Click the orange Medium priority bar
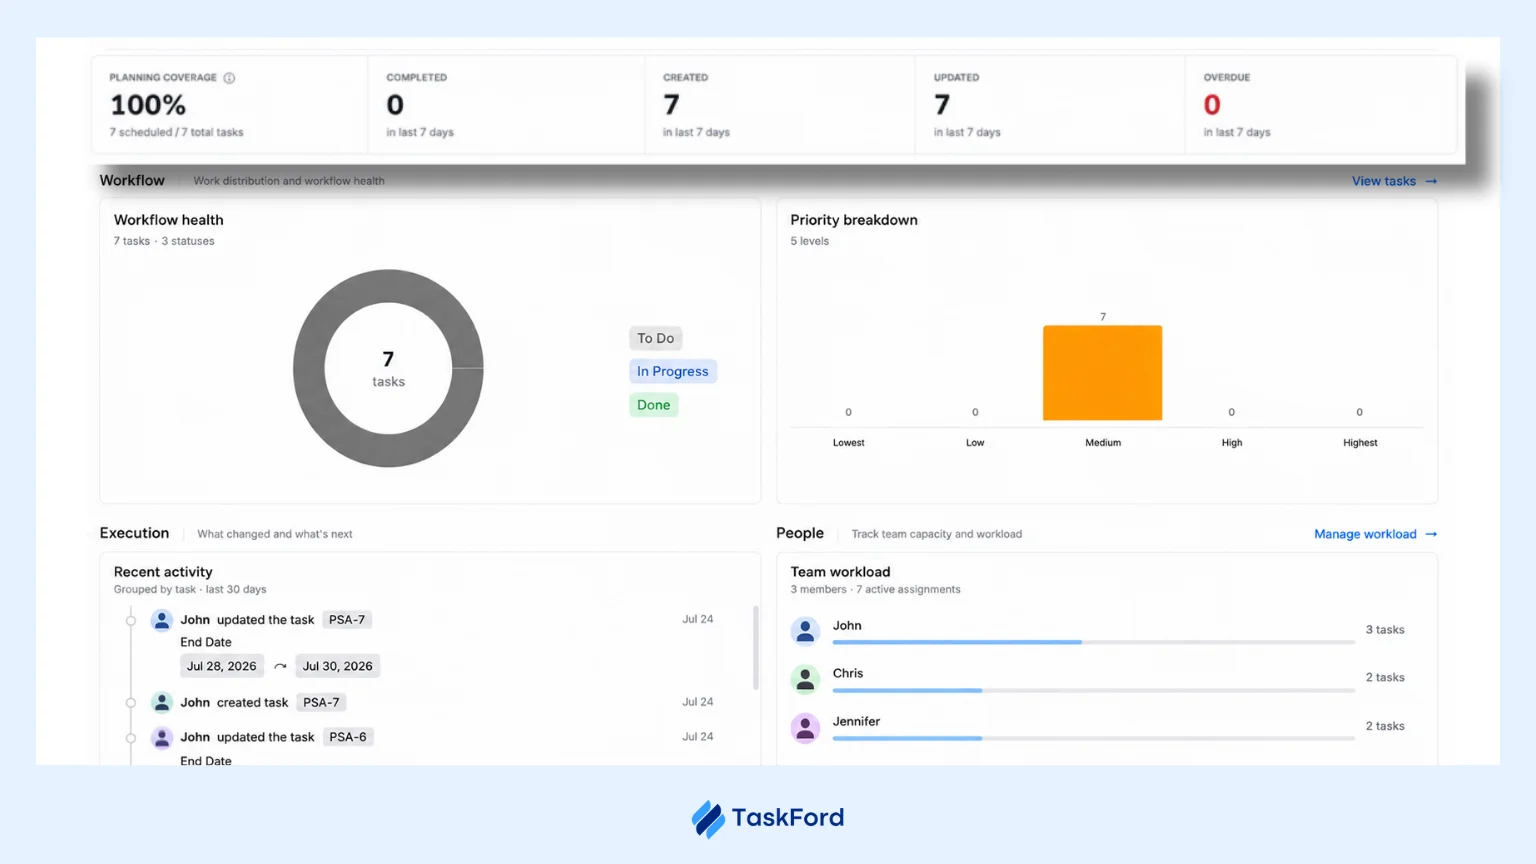1536x864 pixels. [1103, 373]
